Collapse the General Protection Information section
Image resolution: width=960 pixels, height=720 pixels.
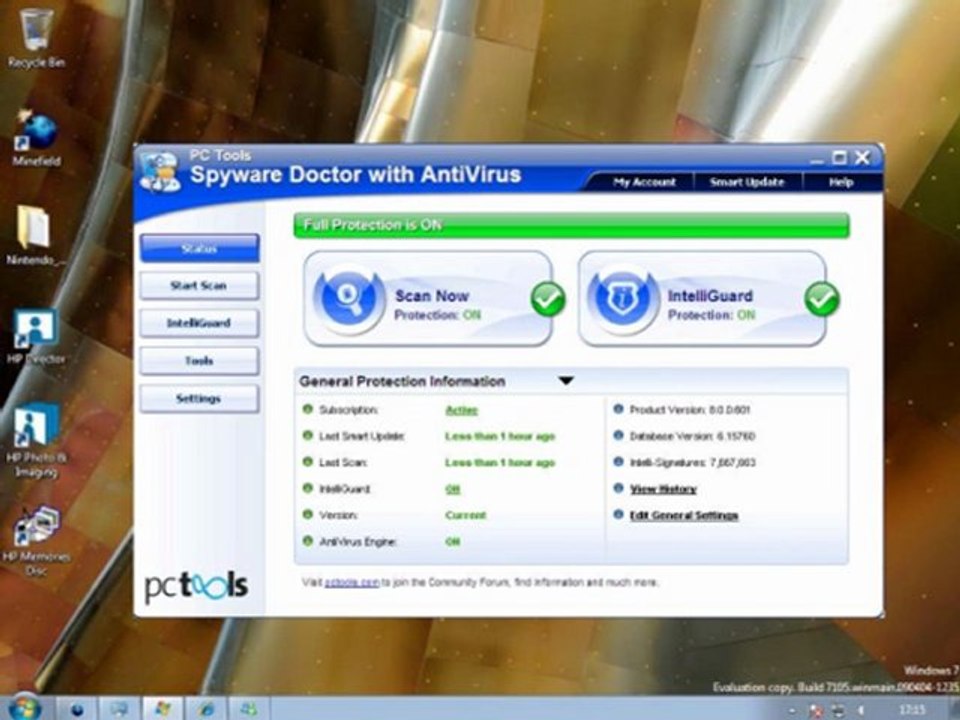coord(566,381)
